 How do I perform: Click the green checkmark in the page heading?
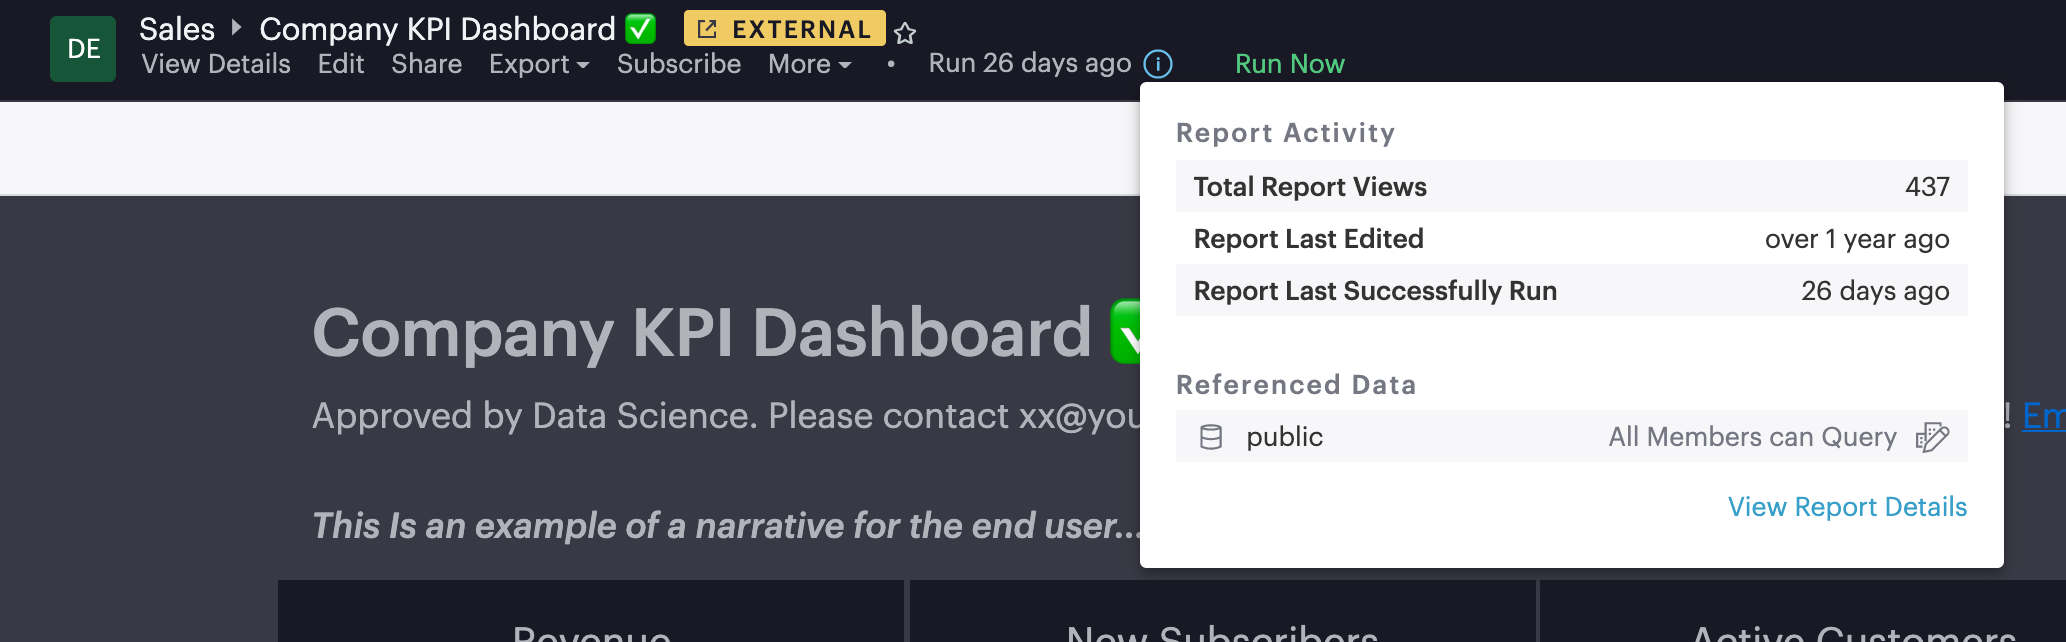[x=1124, y=333]
